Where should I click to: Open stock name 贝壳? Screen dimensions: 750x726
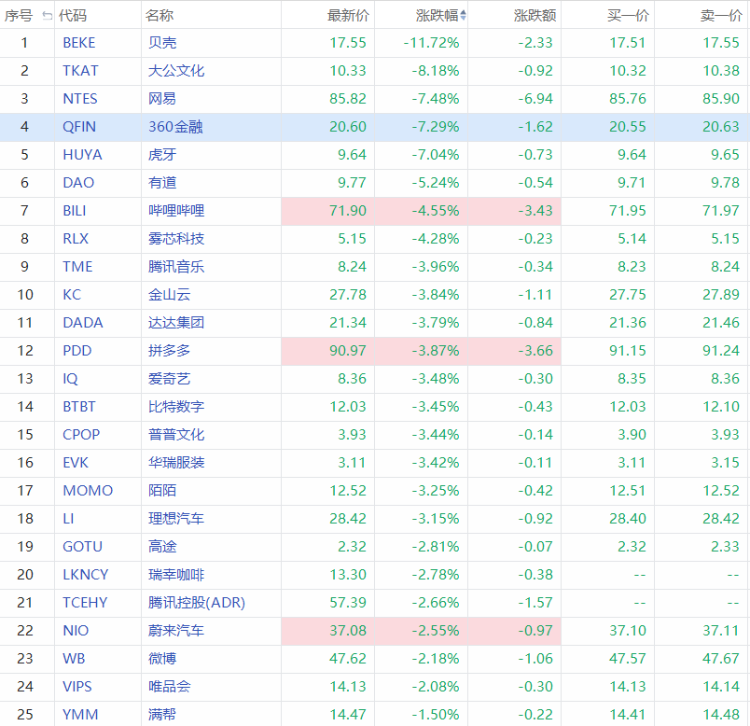click(x=162, y=43)
